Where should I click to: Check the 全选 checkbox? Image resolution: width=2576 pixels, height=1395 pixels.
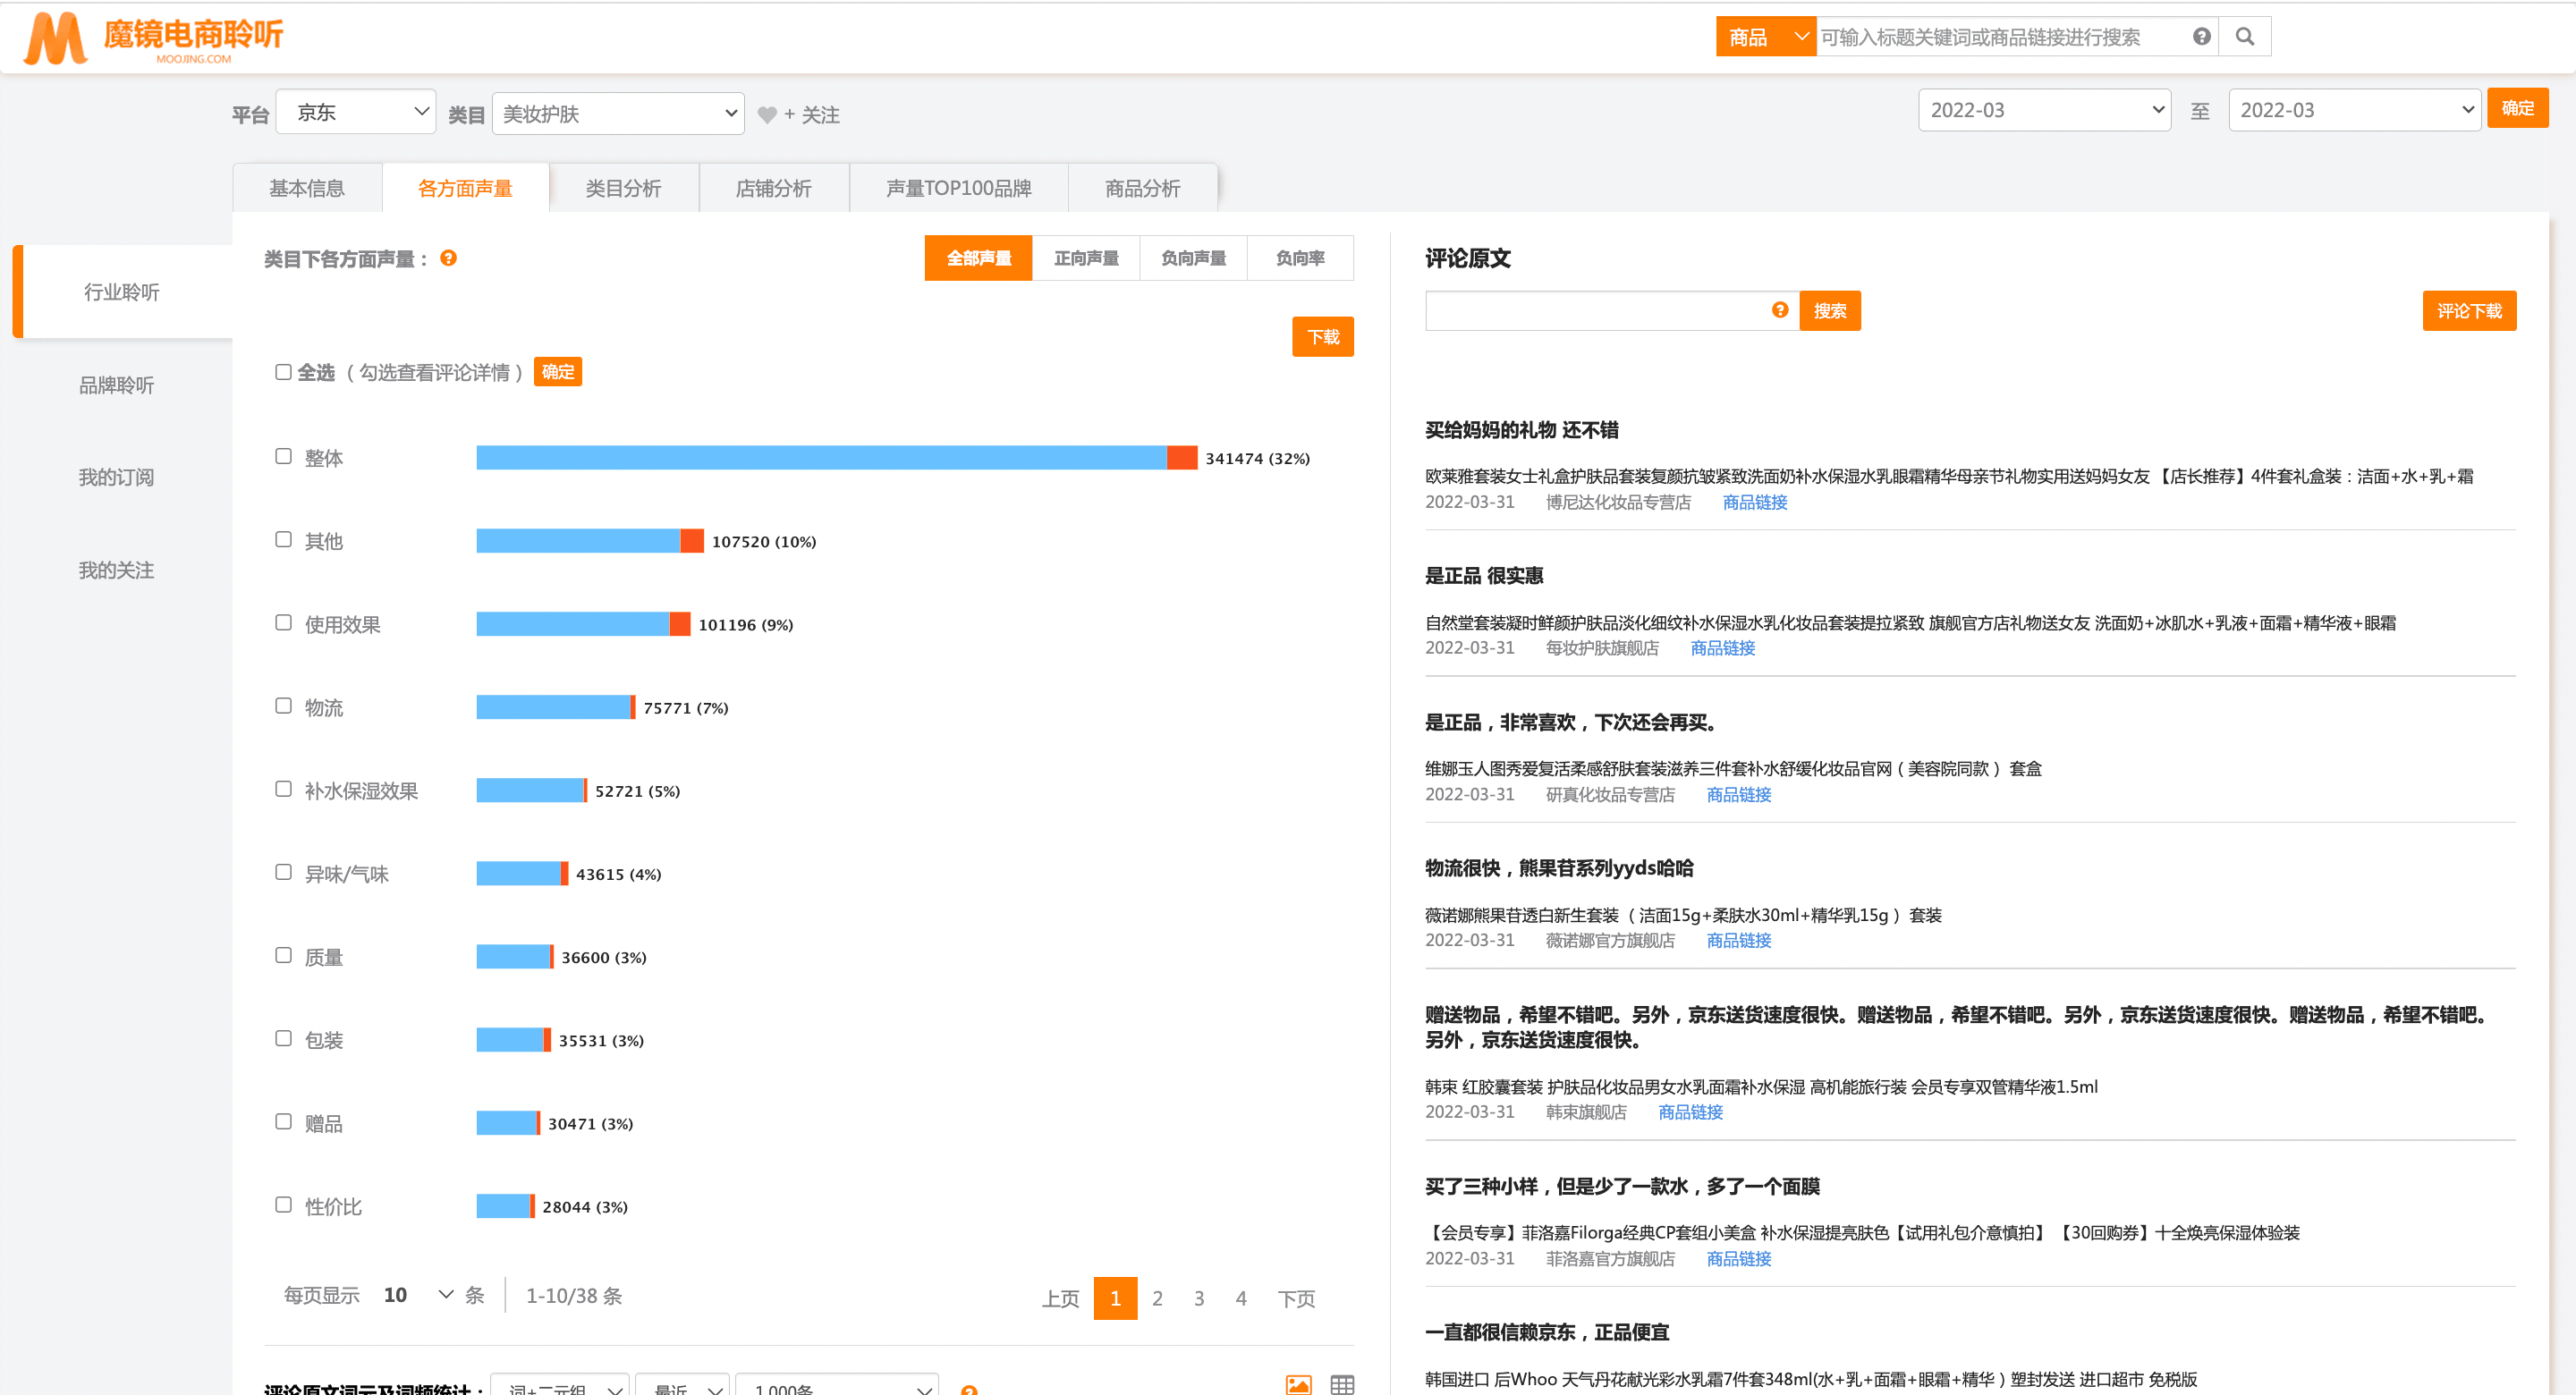pyautogui.click(x=283, y=372)
